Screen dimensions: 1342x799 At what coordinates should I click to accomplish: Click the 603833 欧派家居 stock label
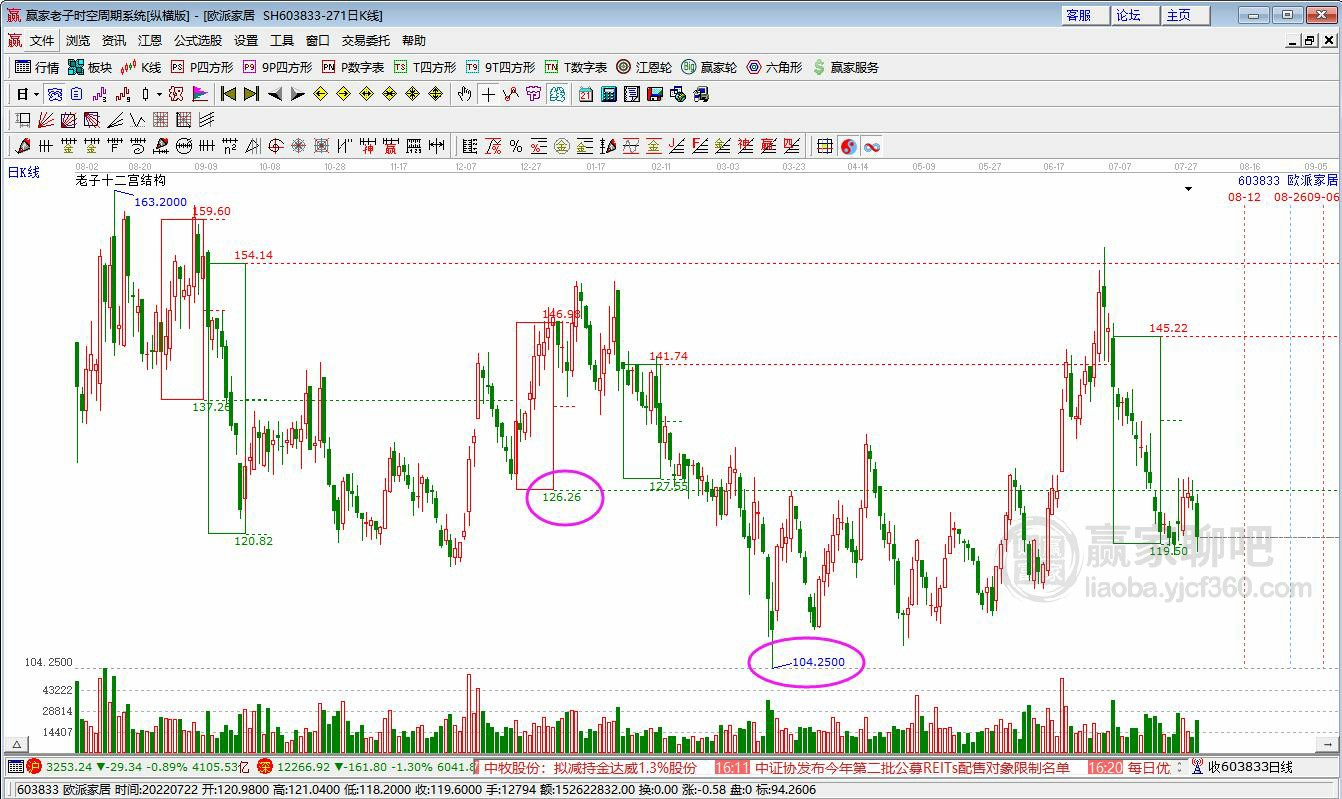(1287, 180)
